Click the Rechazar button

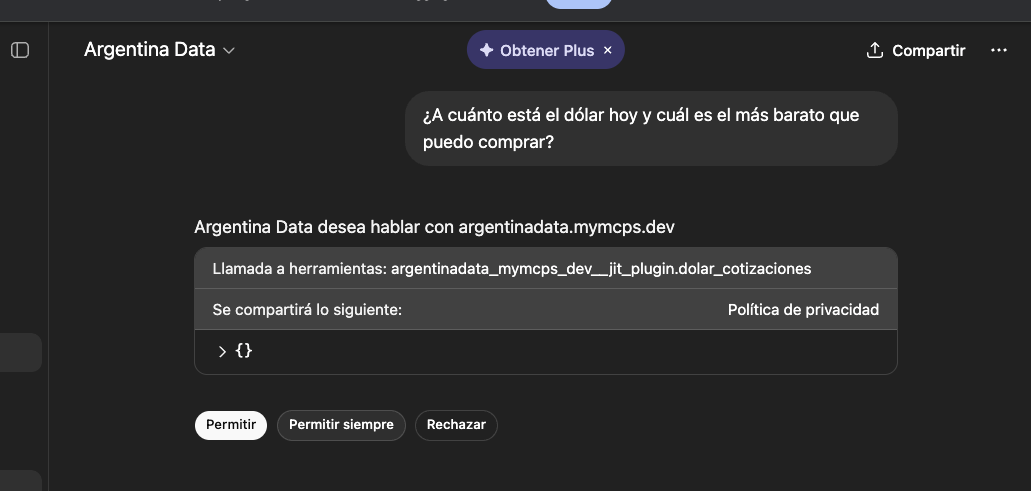[x=456, y=425]
